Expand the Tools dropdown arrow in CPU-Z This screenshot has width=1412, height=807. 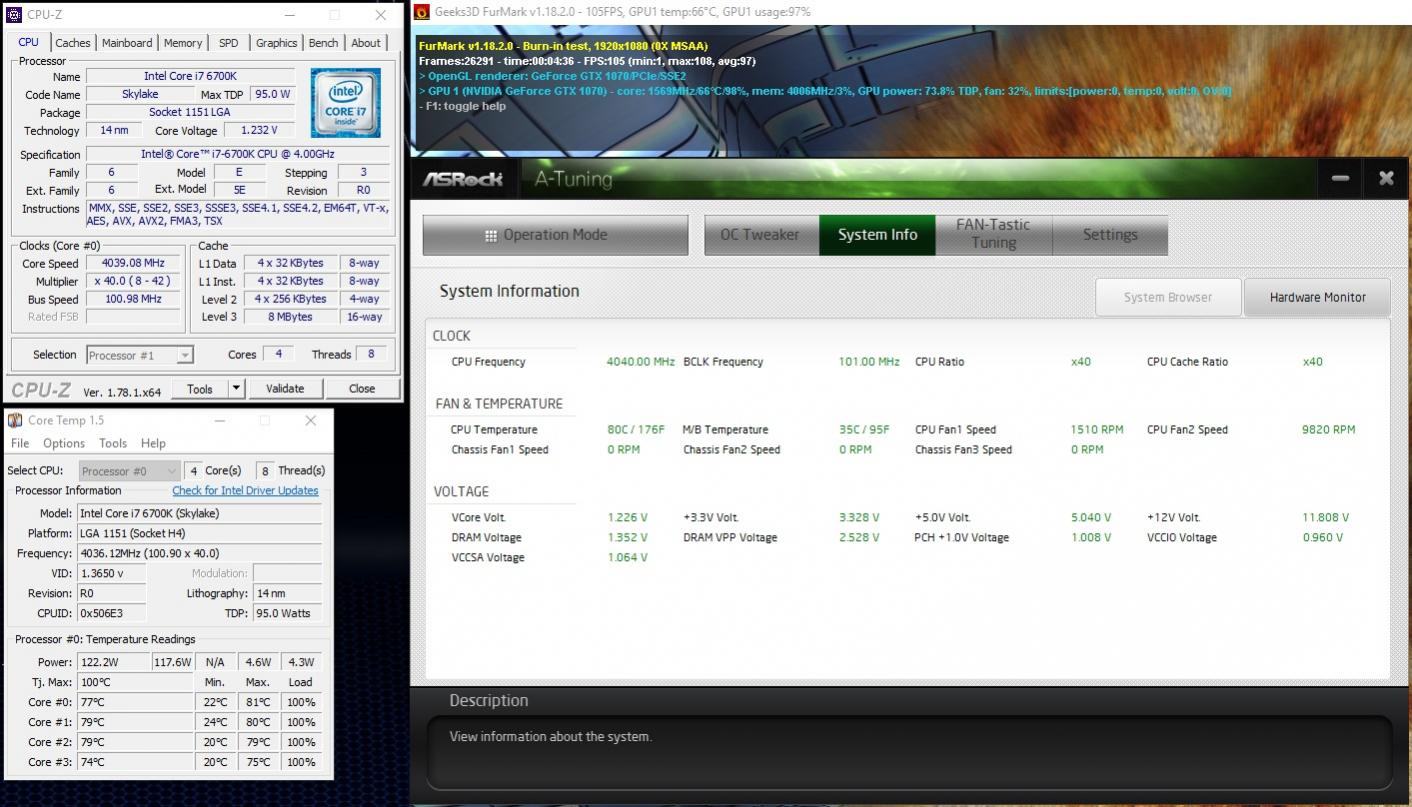pos(236,388)
